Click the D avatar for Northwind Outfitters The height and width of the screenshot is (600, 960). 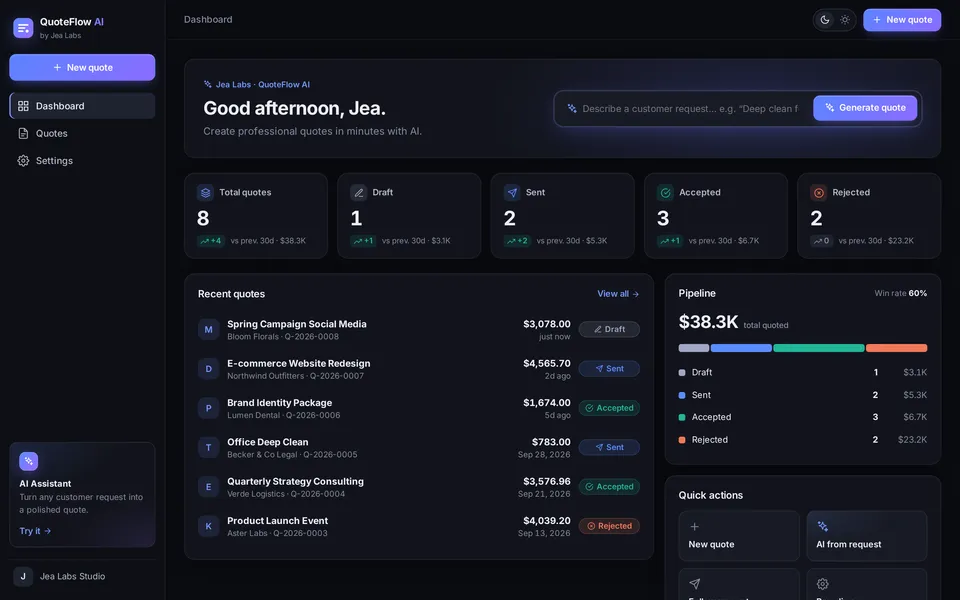pos(208,369)
